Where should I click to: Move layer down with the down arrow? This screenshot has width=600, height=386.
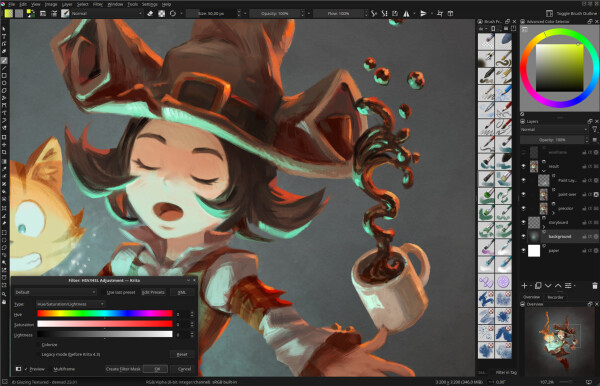(548, 286)
